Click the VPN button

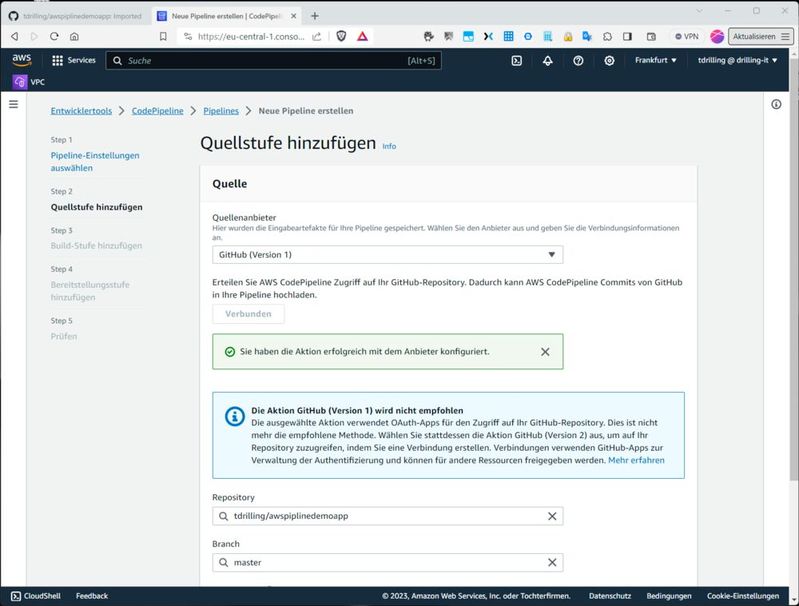pyautogui.click(x=686, y=36)
